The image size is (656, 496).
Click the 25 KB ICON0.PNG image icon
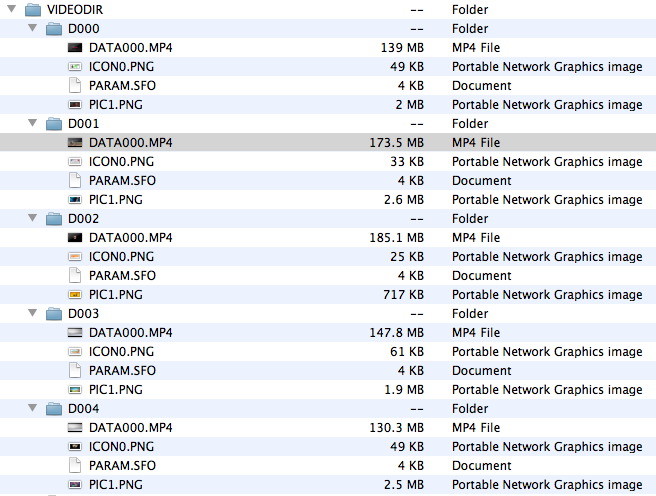(x=75, y=256)
